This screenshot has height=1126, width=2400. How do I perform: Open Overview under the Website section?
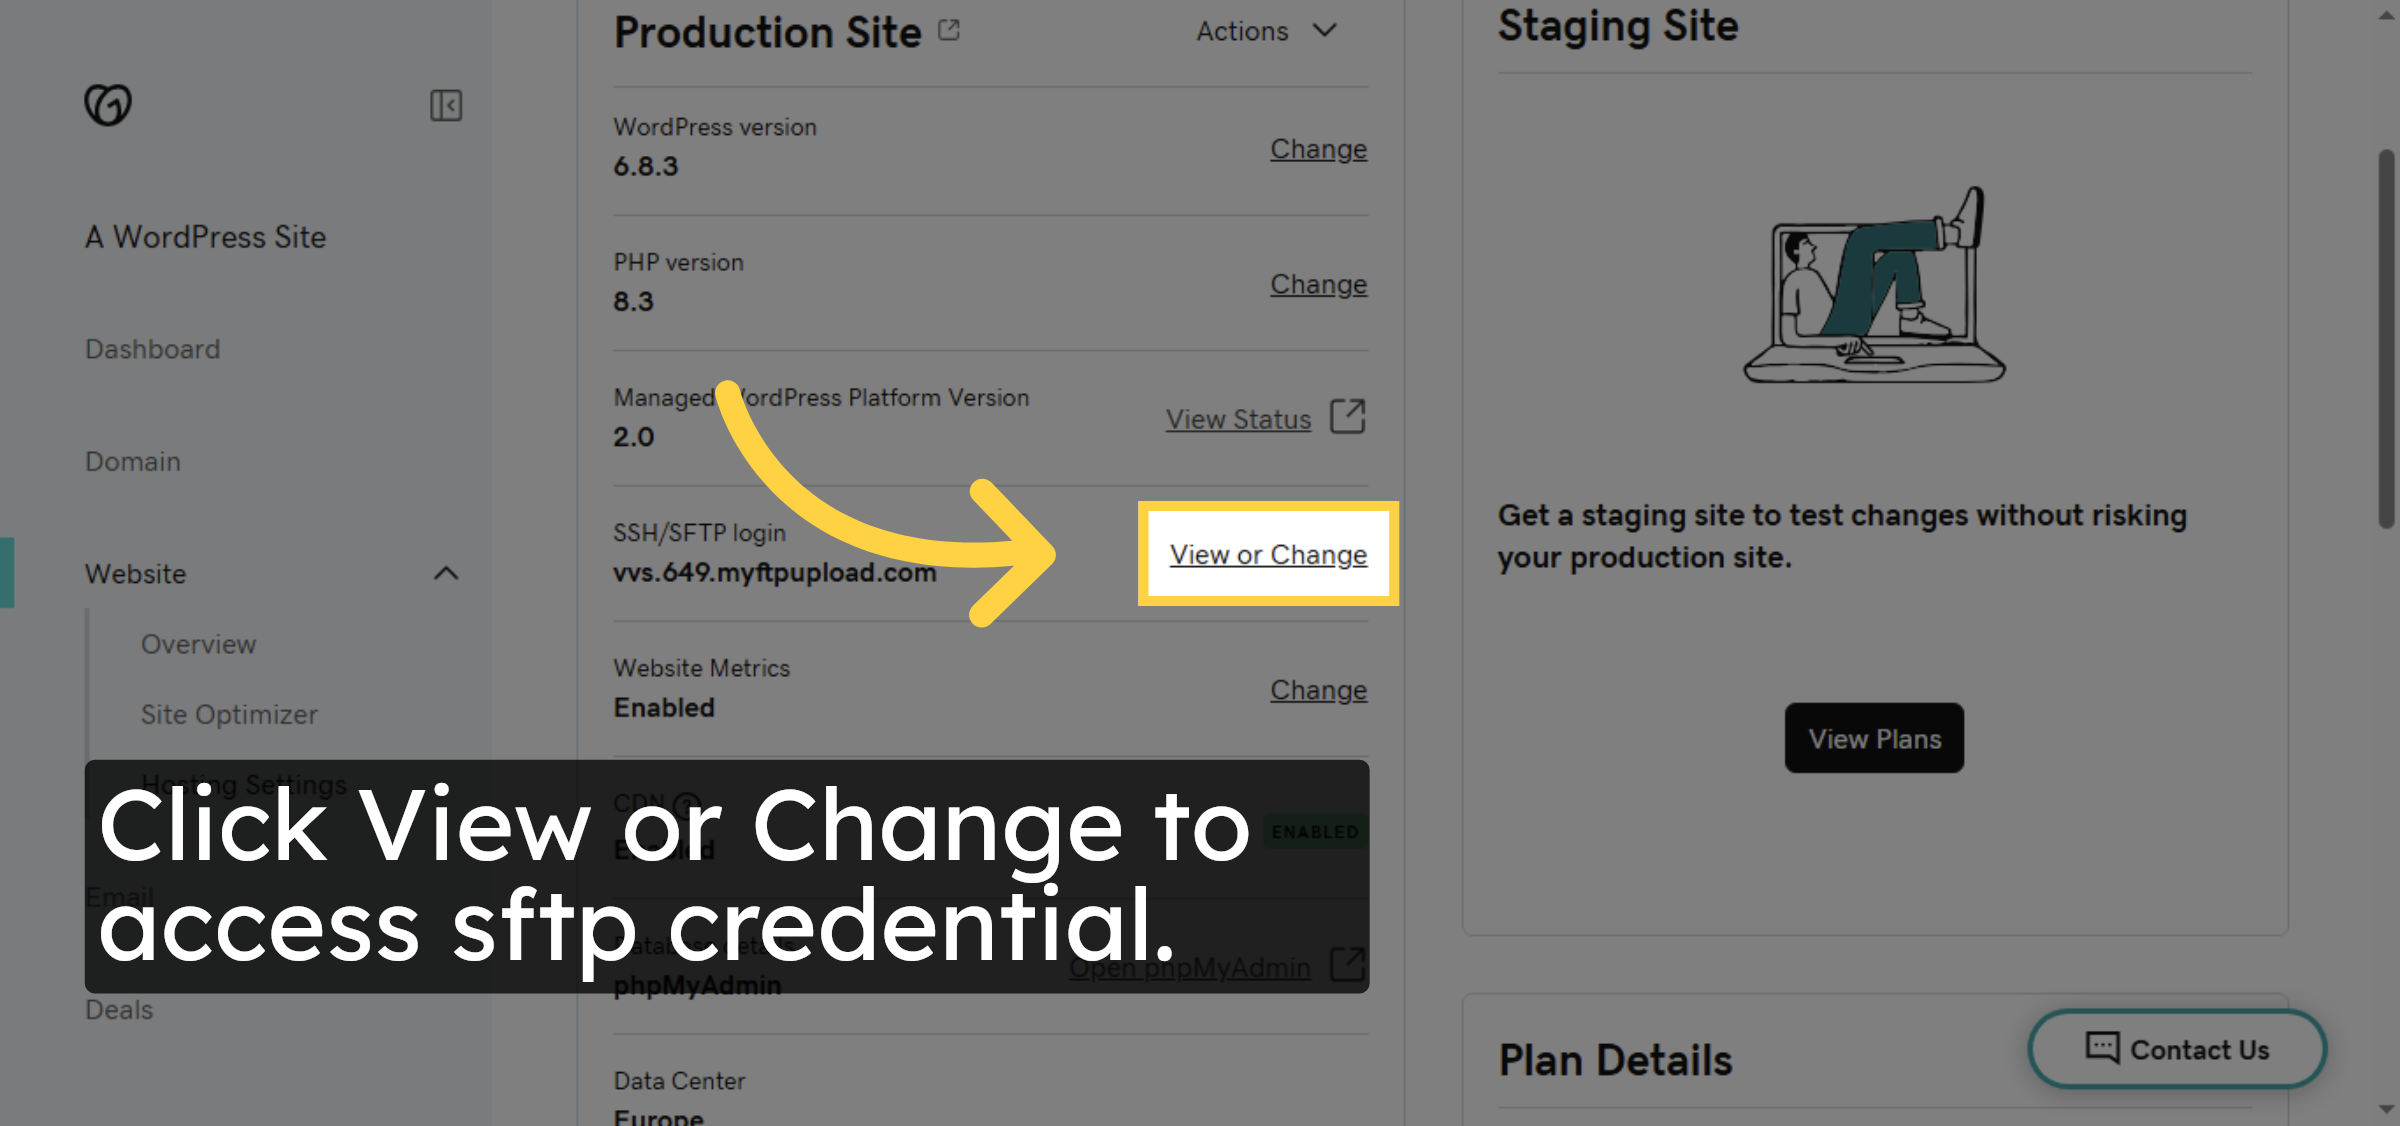click(198, 645)
